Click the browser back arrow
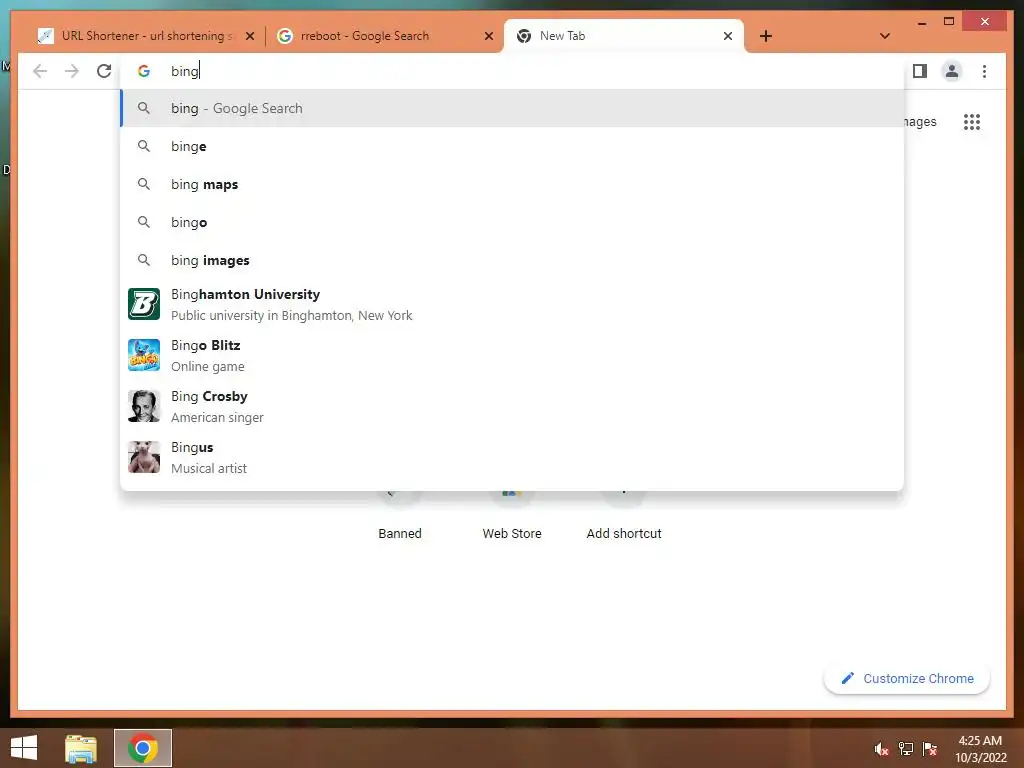This screenshot has height=768, width=1024. click(40, 71)
